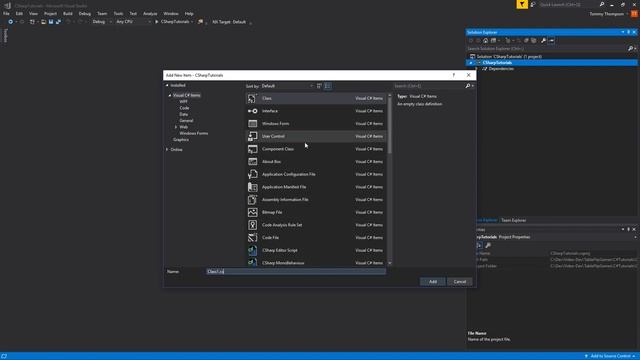Click the Search Solution Explorer field
The height and width of the screenshot is (360, 640).
point(546,49)
